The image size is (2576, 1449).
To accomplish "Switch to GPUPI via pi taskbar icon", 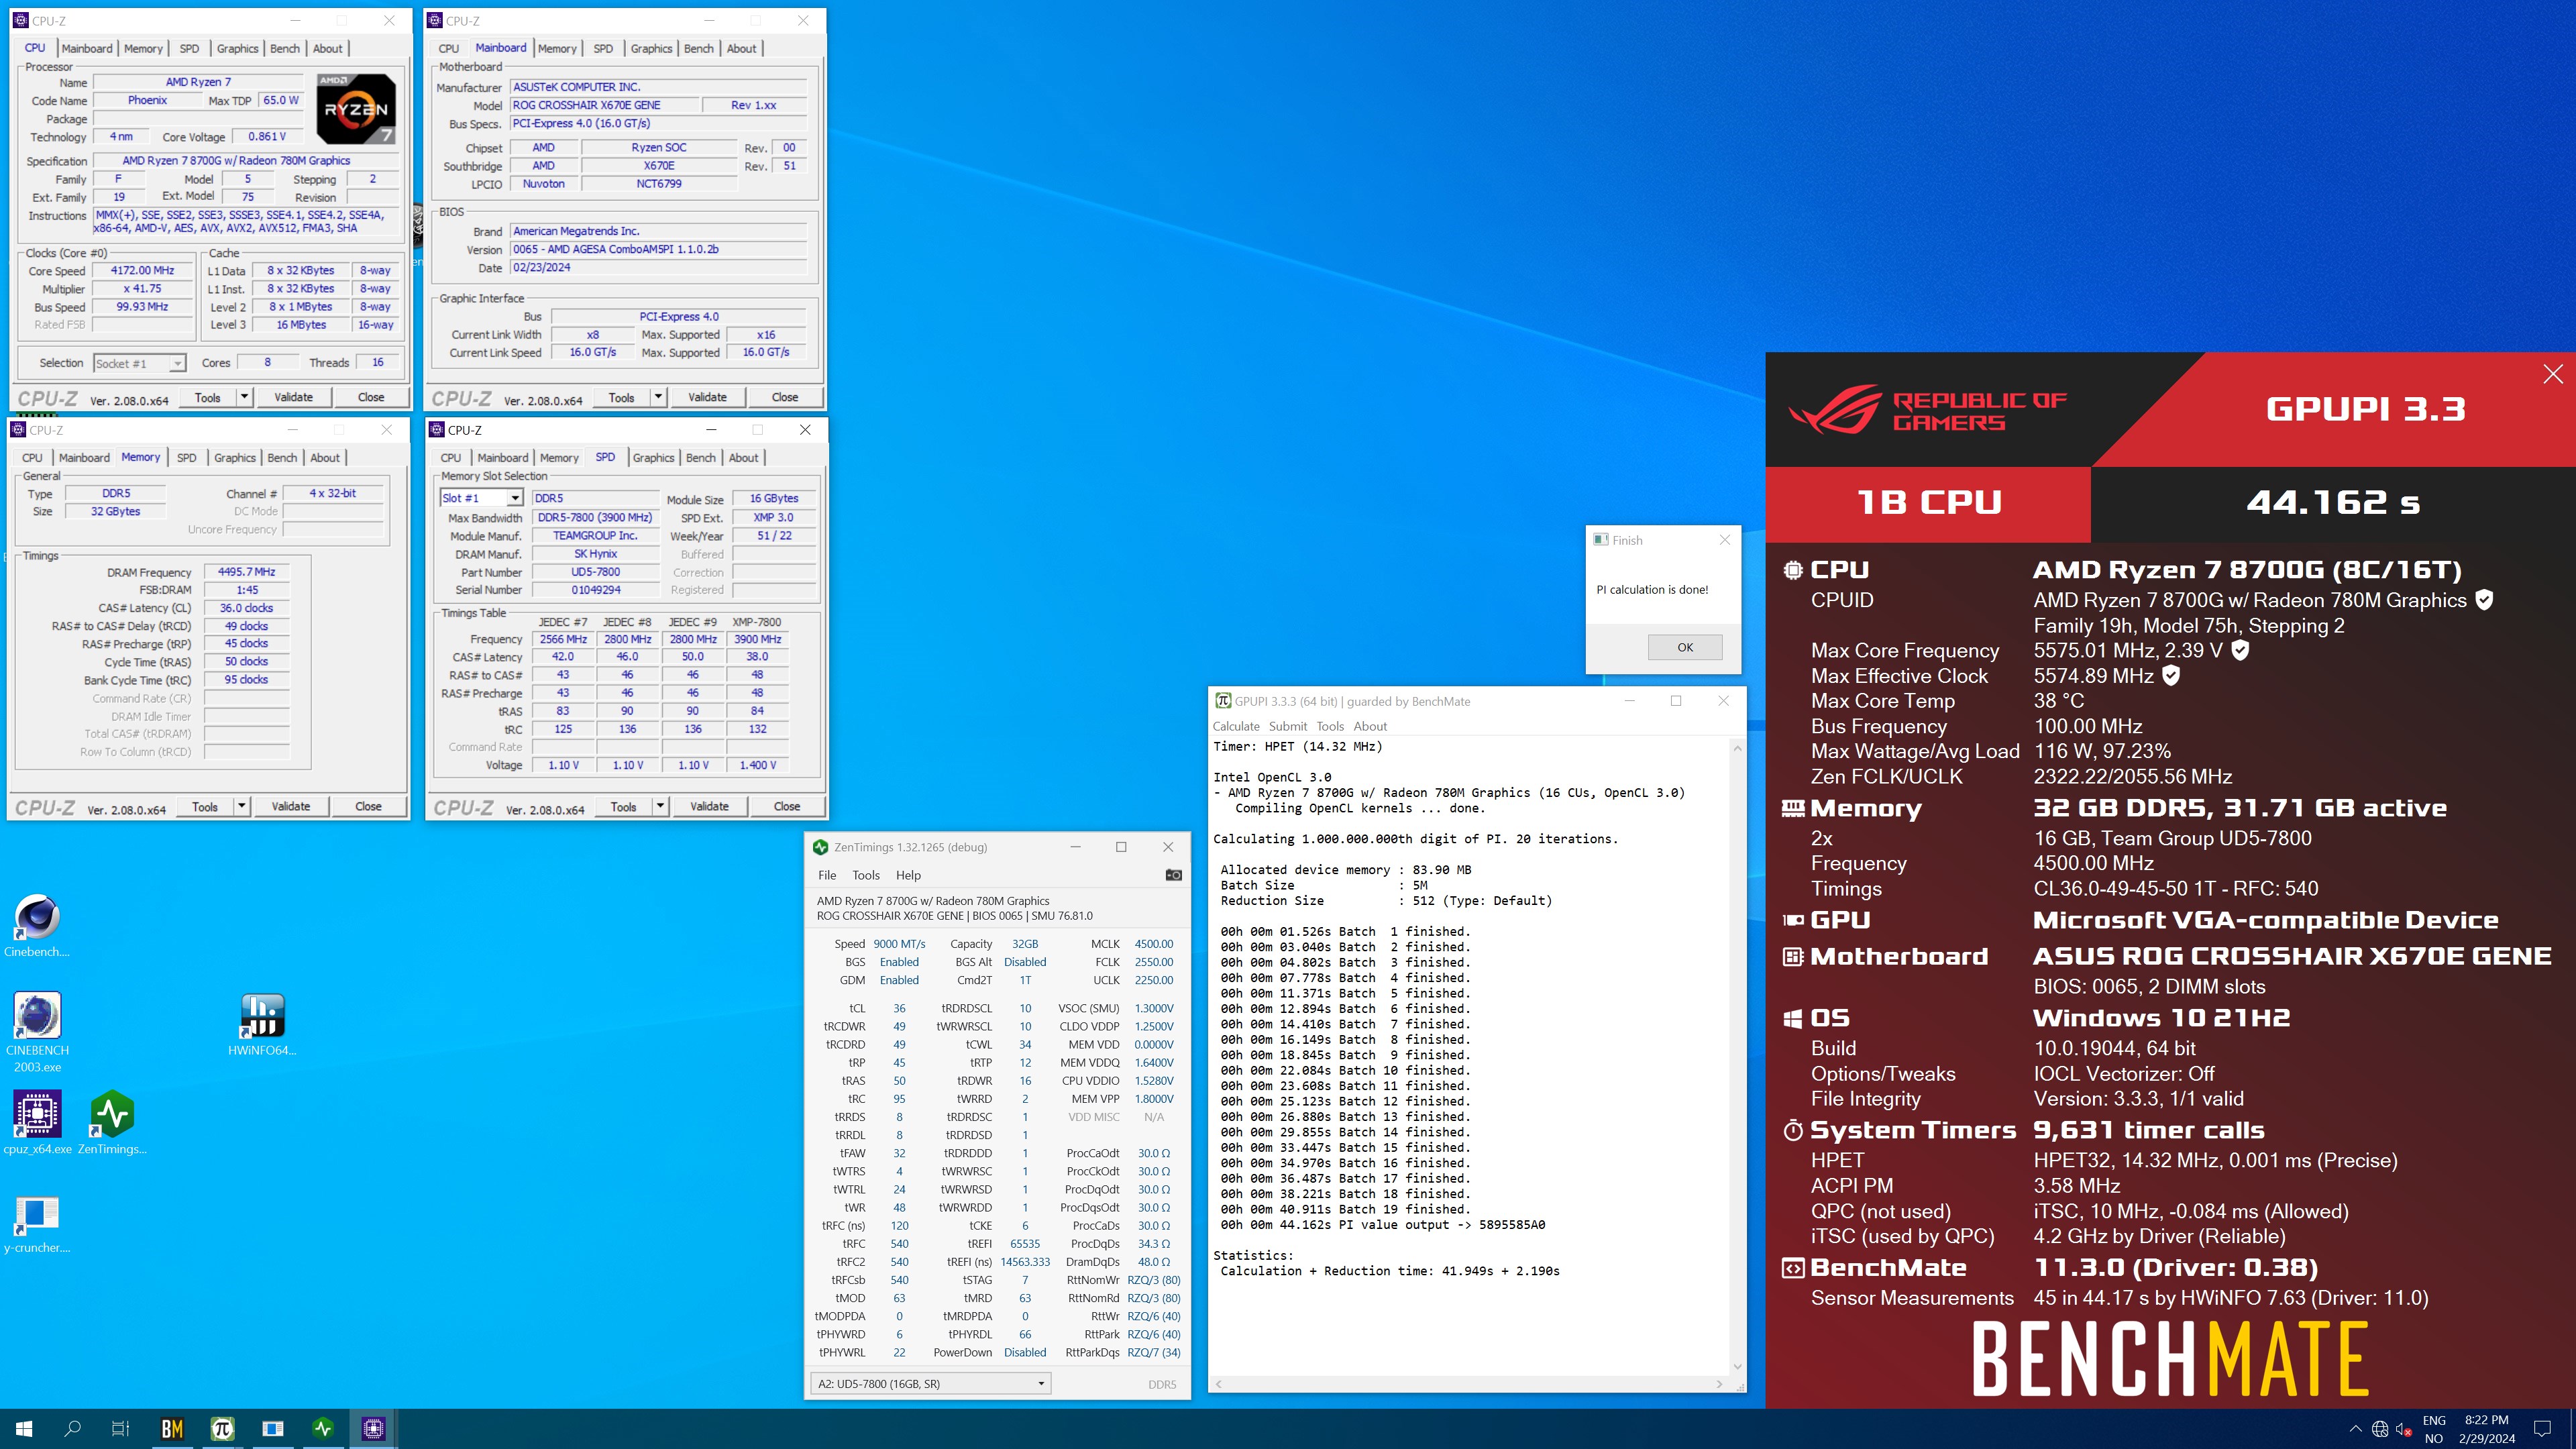I will (222, 1429).
